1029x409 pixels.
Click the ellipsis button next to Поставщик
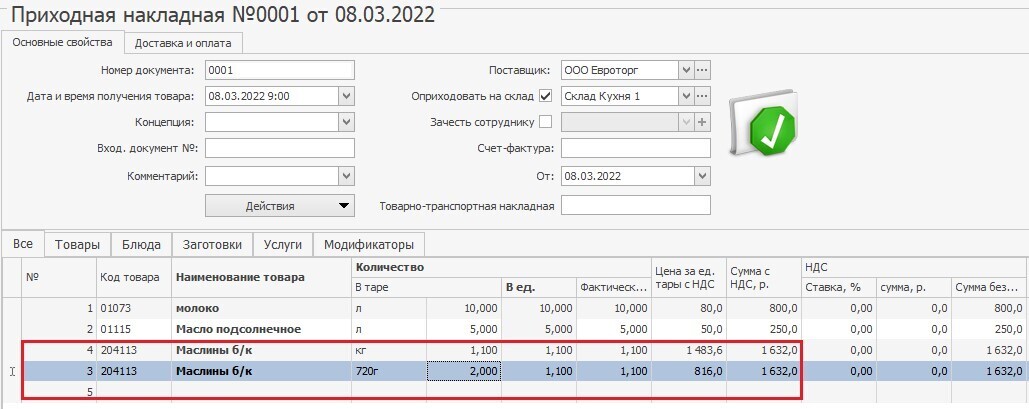click(702, 70)
